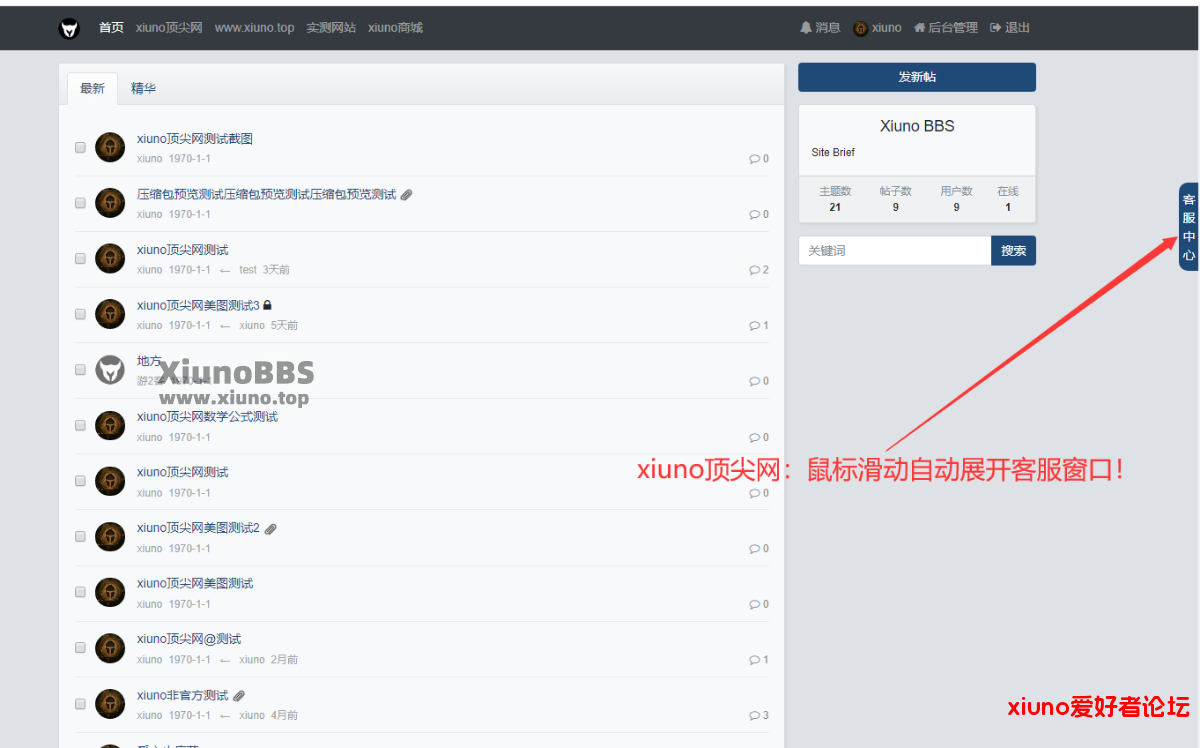Open xiuno商城 navigation link
1200x748 pixels.
click(x=395, y=28)
